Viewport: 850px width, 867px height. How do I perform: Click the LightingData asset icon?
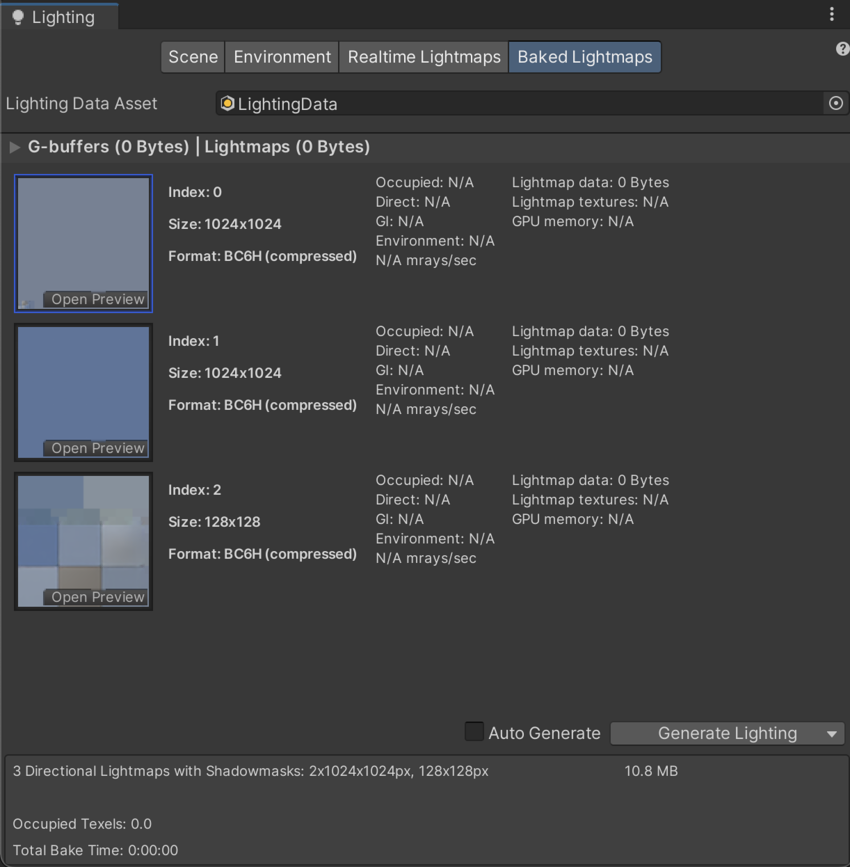pos(227,104)
